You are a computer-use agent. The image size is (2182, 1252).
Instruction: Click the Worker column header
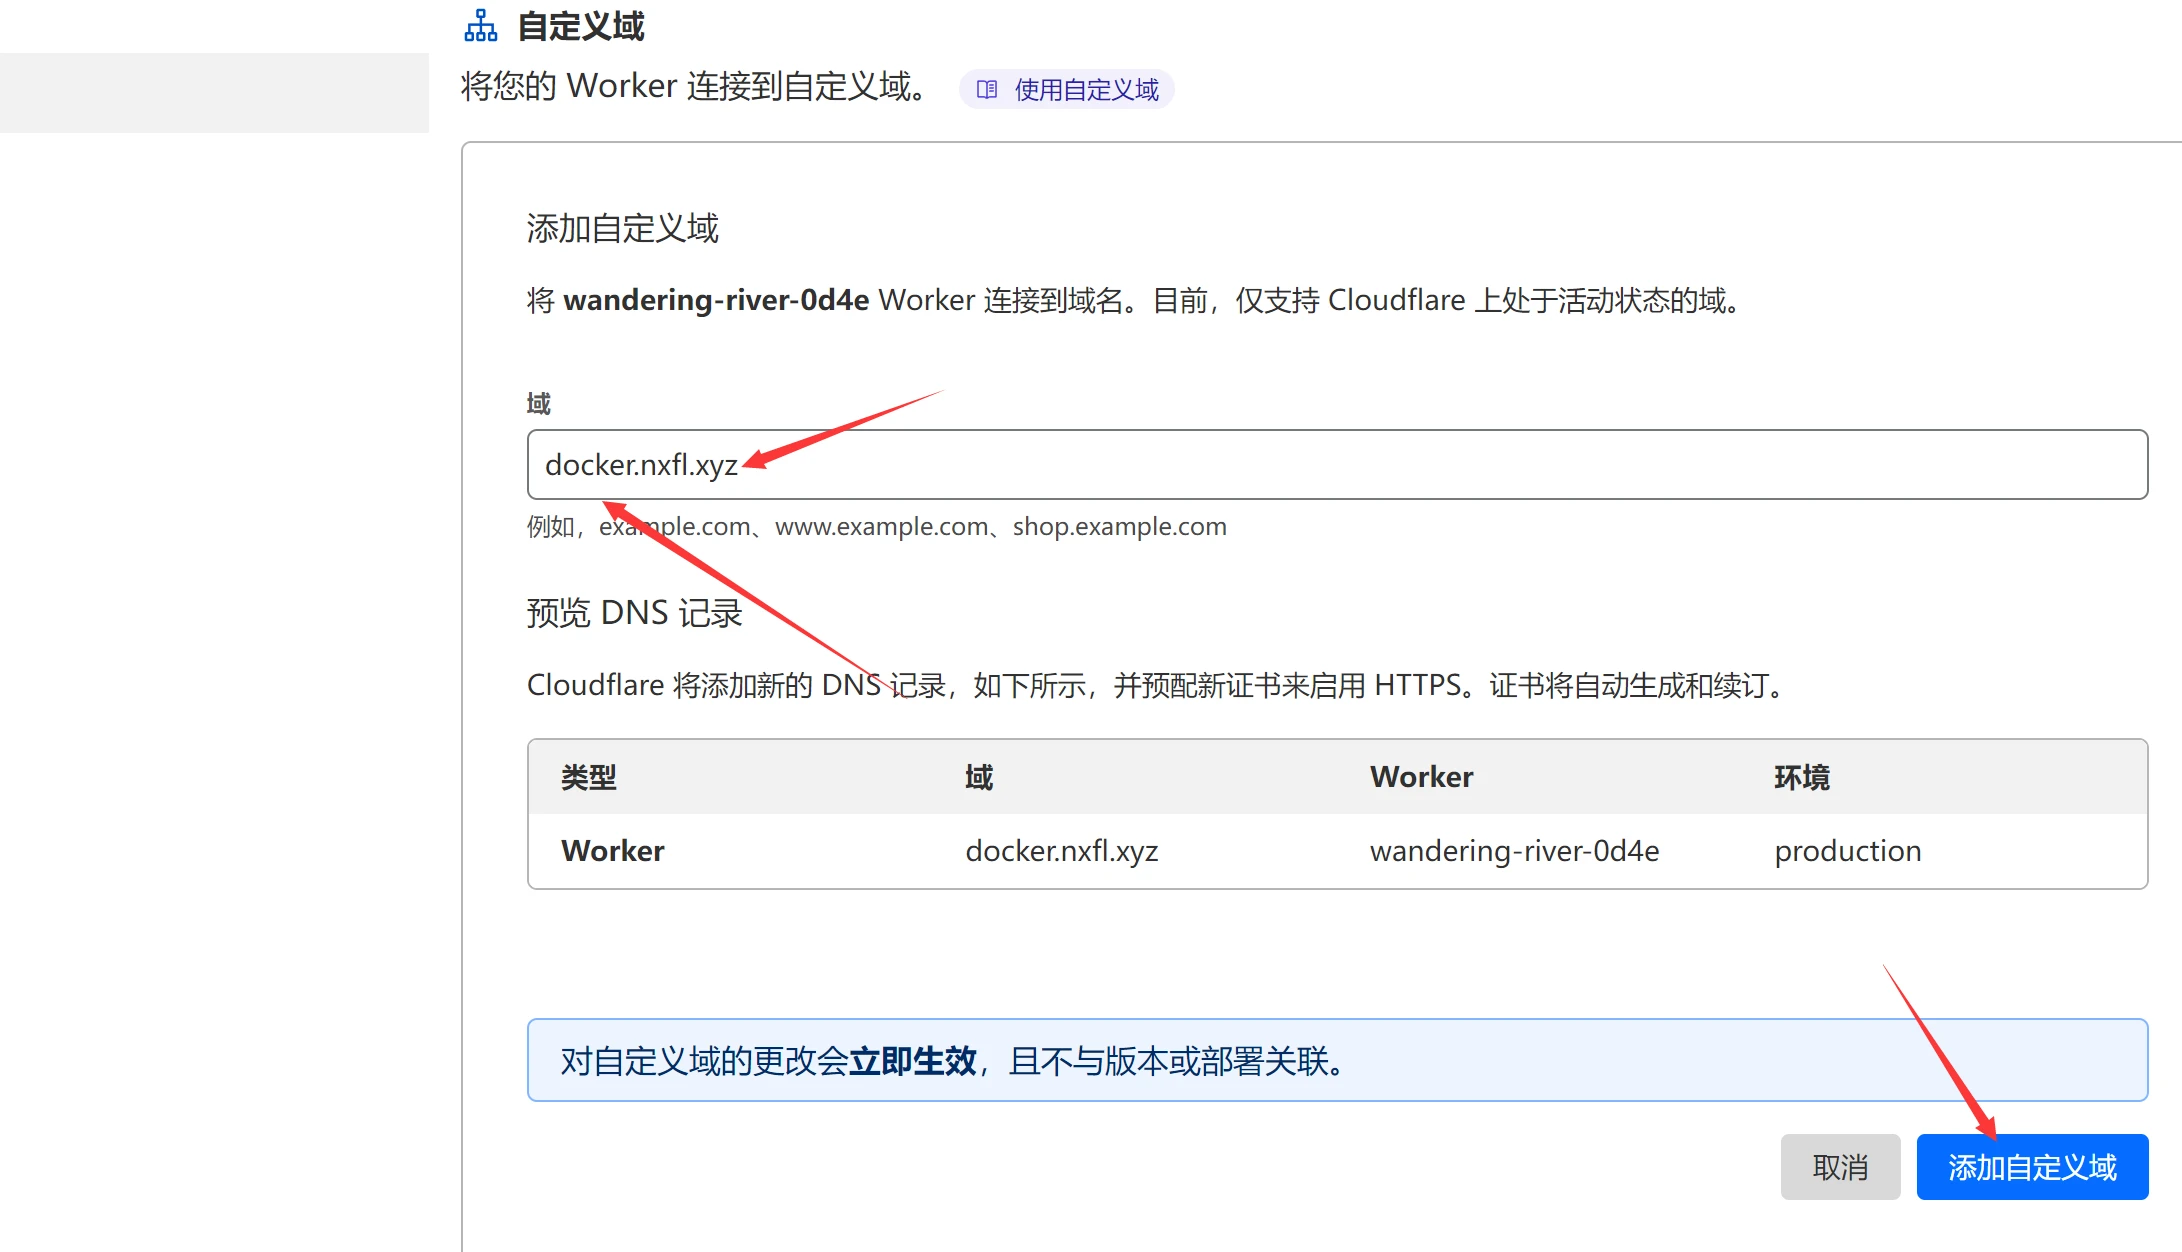[1421, 777]
